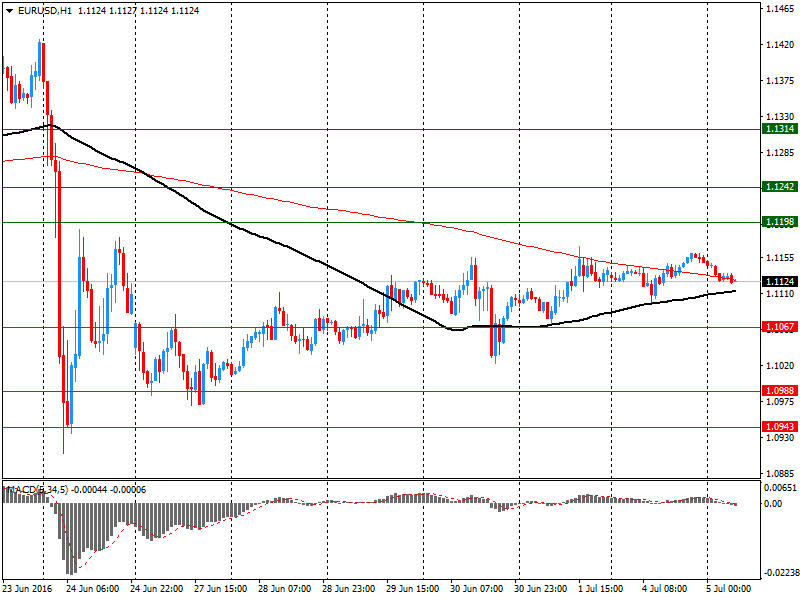Click the 1.1465 price scale value

click(780, 9)
